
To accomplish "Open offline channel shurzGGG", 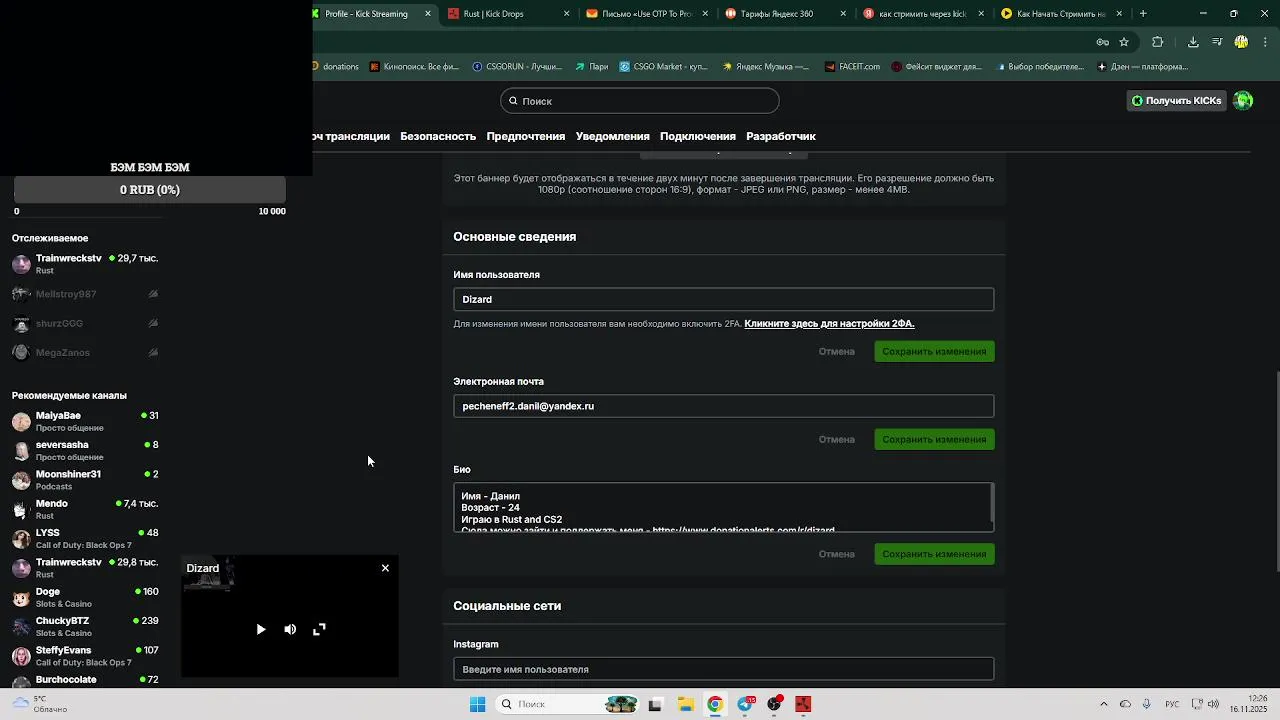I will point(85,323).
